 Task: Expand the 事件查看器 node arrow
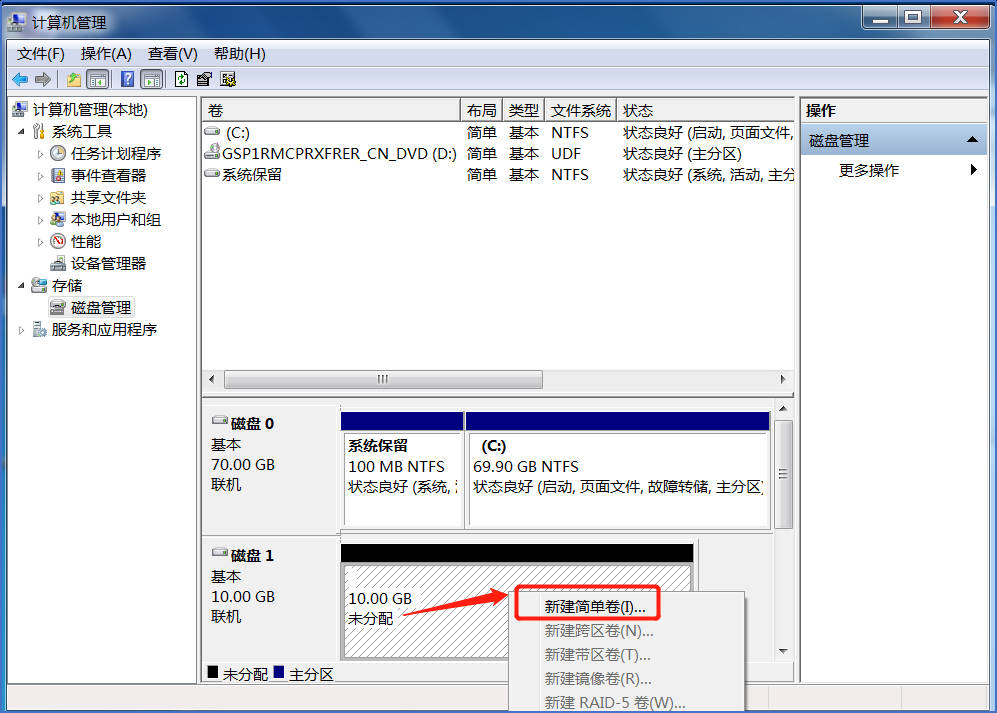coord(39,176)
